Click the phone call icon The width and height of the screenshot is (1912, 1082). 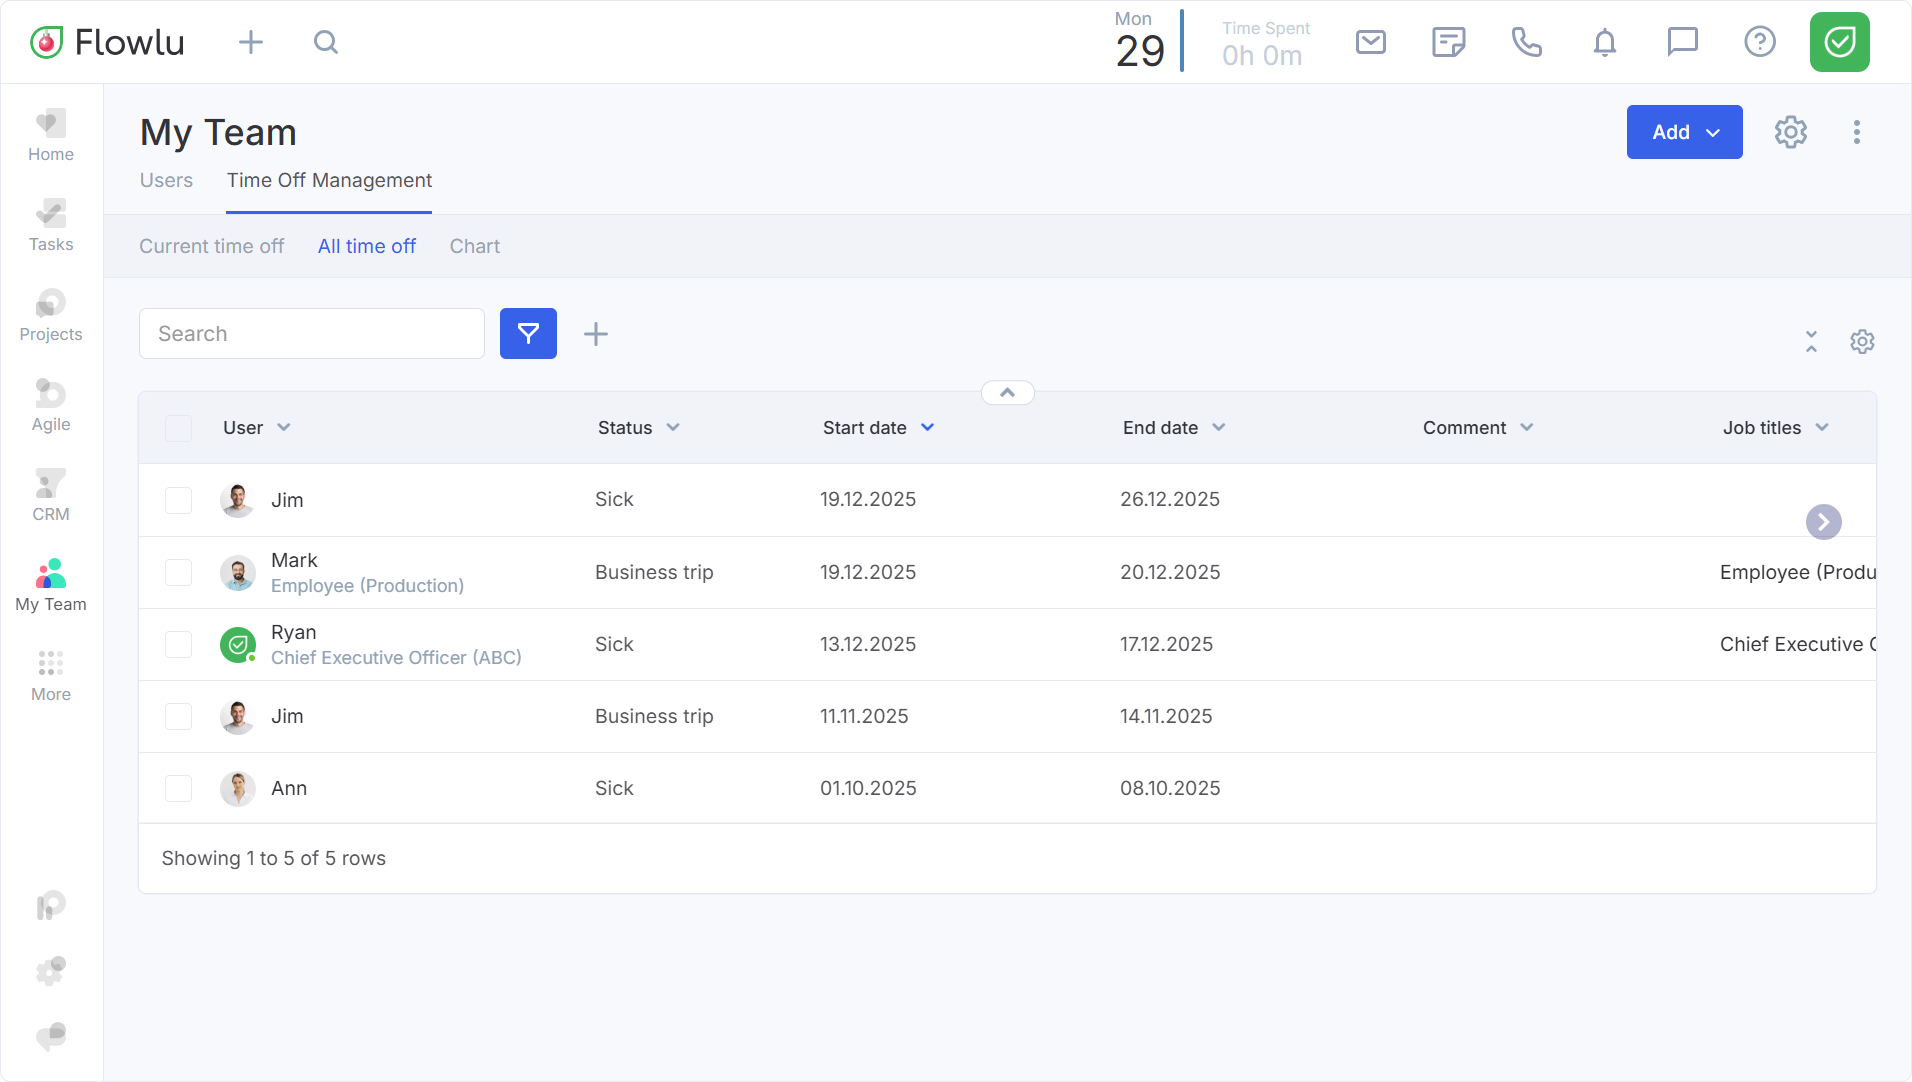coord(1526,42)
